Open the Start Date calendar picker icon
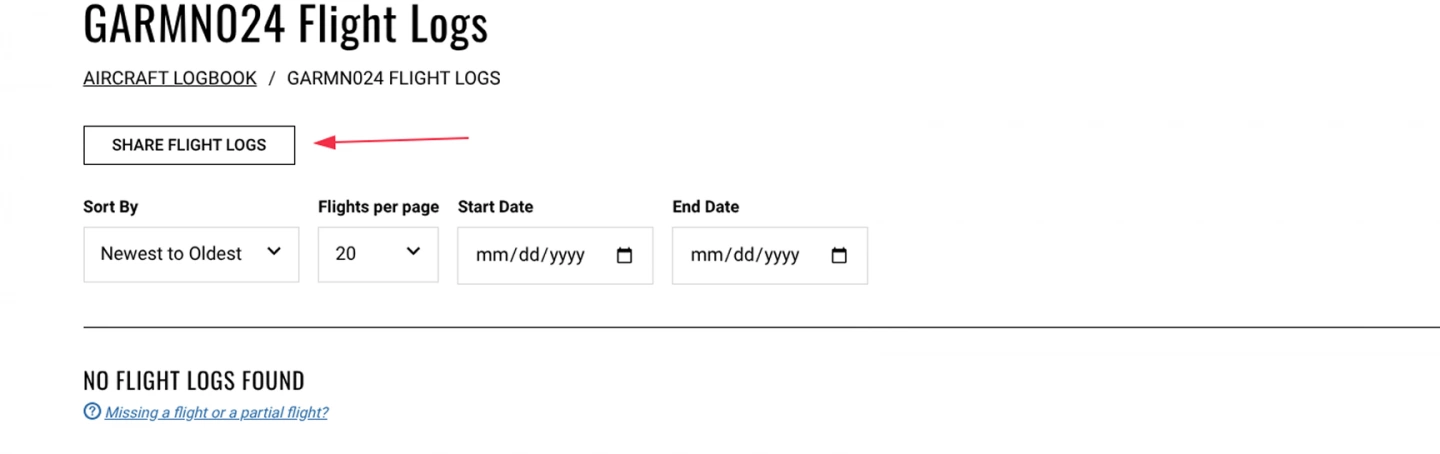The height and width of the screenshot is (454, 1440). point(625,255)
